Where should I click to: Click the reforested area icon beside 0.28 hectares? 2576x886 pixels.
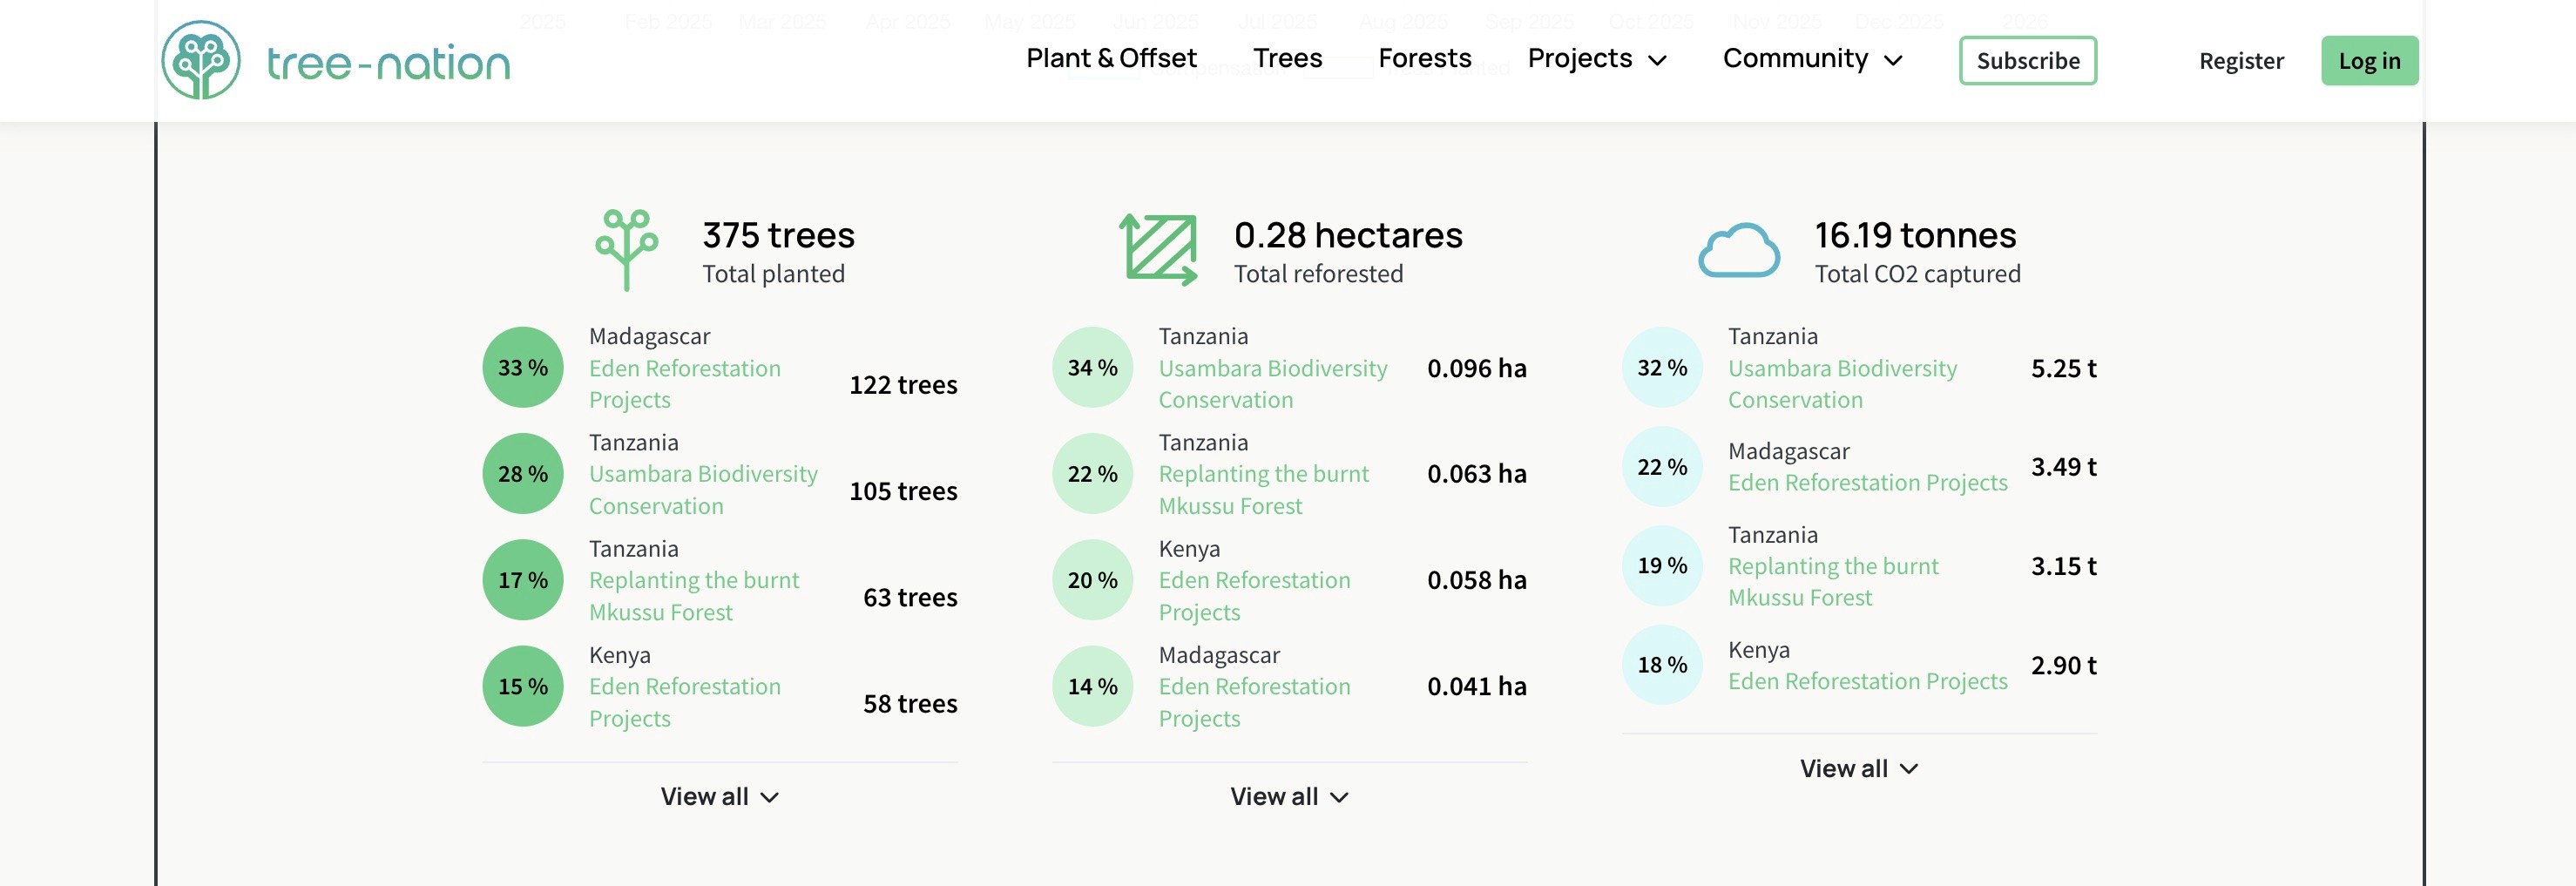[x=1158, y=250]
